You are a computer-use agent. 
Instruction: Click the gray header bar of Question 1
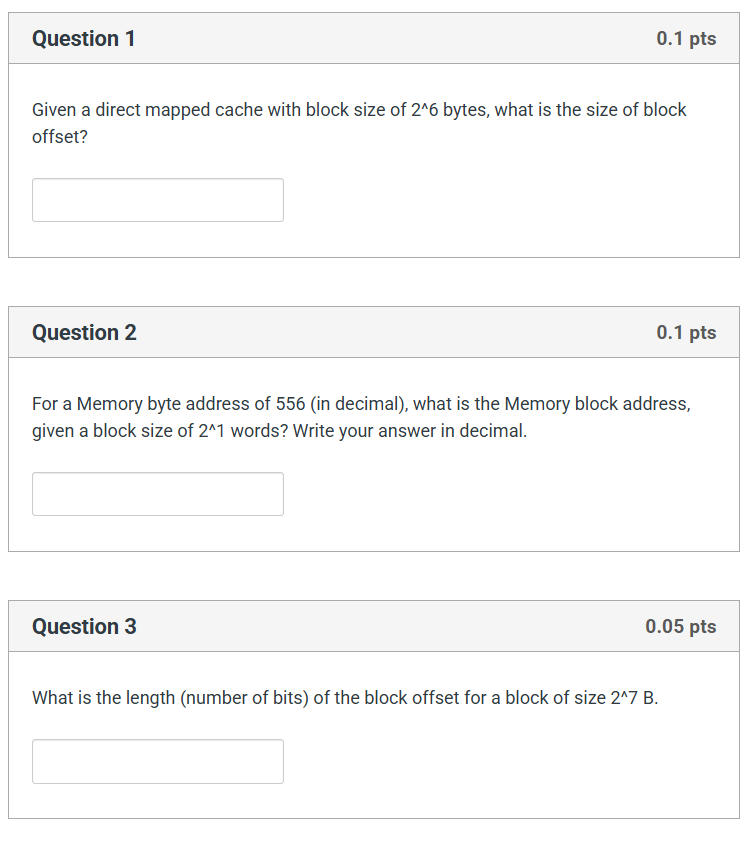coord(375,38)
